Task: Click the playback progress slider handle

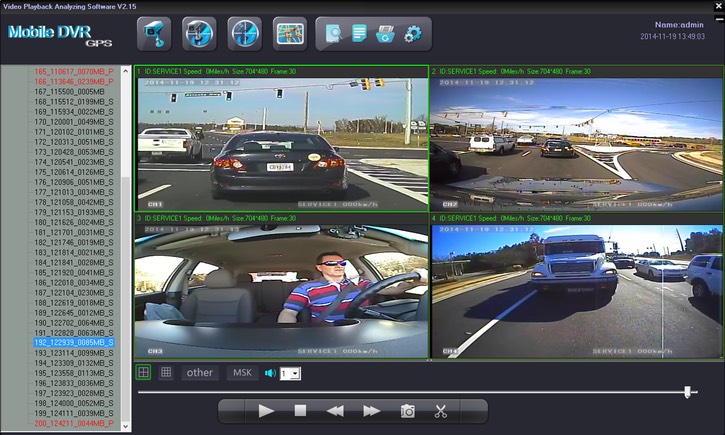Action: (x=688, y=392)
